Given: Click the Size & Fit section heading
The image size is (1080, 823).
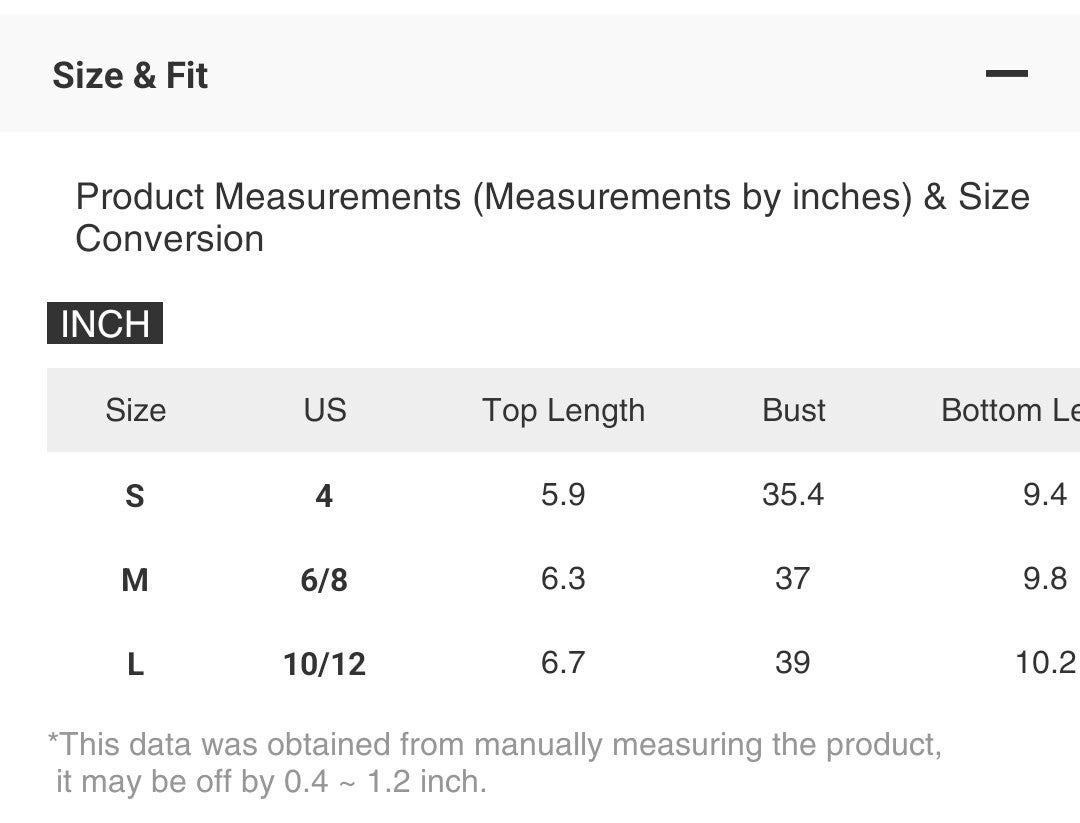Looking at the screenshot, I should [130, 76].
